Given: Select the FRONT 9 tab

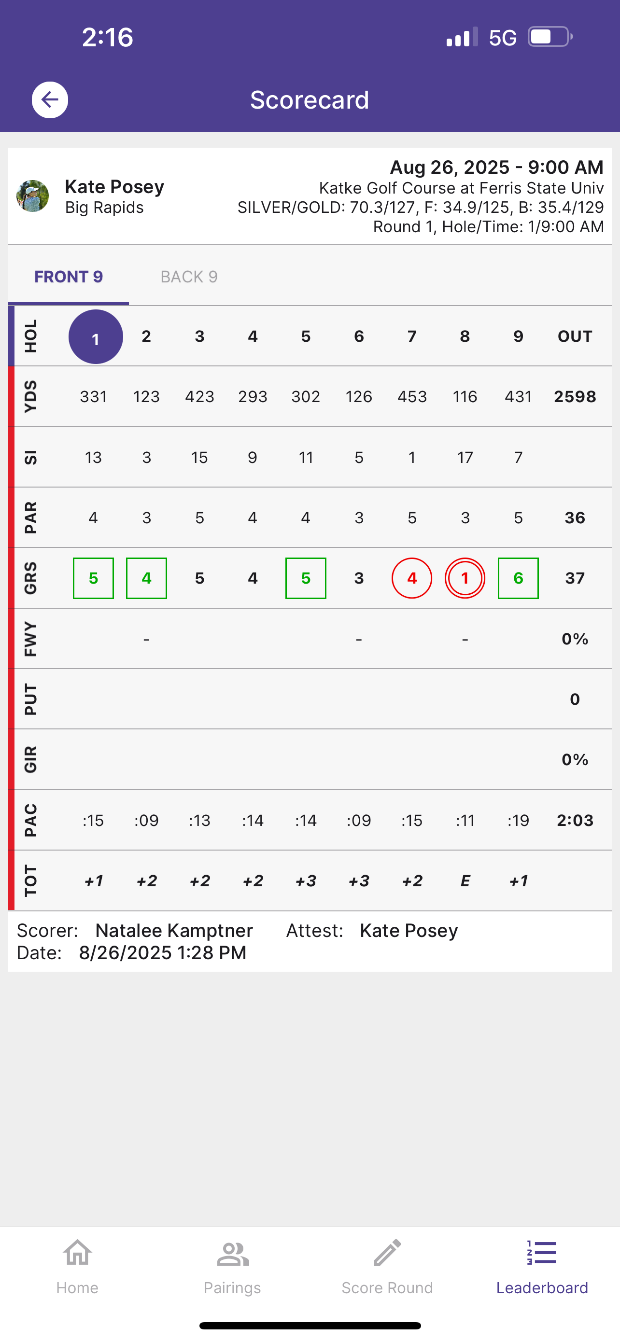Looking at the screenshot, I should click(x=68, y=277).
